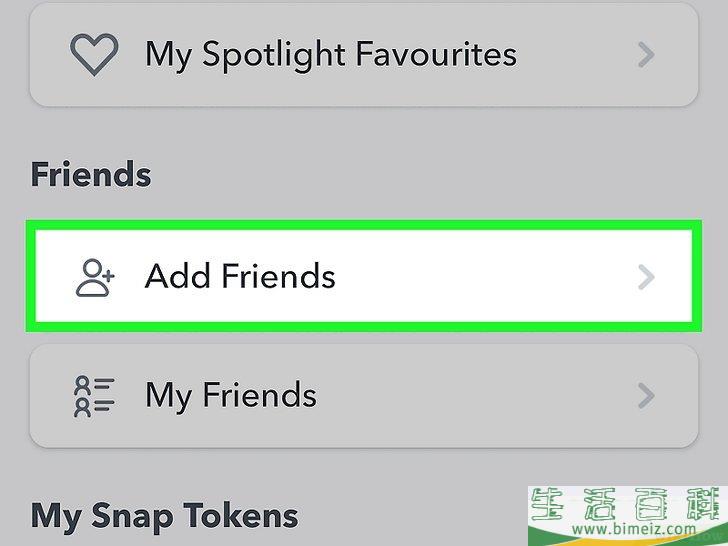This screenshot has width=728, height=546.
Task: Click the 活 character in the watermark
Action: click(600, 504)
